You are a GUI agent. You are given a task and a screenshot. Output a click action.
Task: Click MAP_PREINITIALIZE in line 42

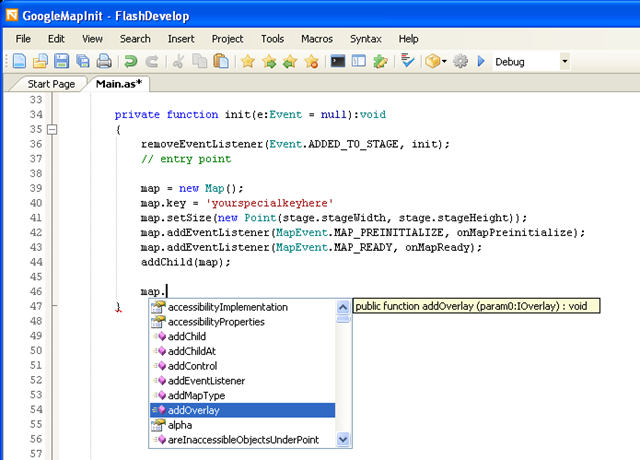(389, 233)
